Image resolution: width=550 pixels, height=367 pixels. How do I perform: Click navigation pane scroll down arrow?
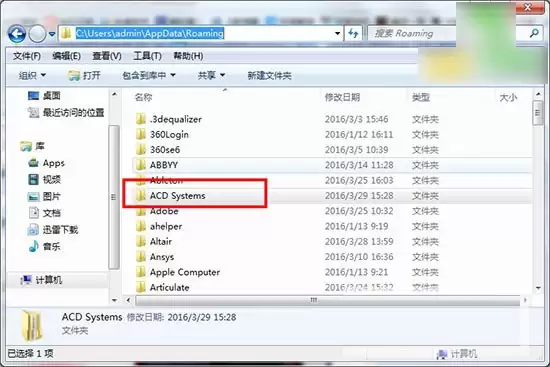(114, 300)
